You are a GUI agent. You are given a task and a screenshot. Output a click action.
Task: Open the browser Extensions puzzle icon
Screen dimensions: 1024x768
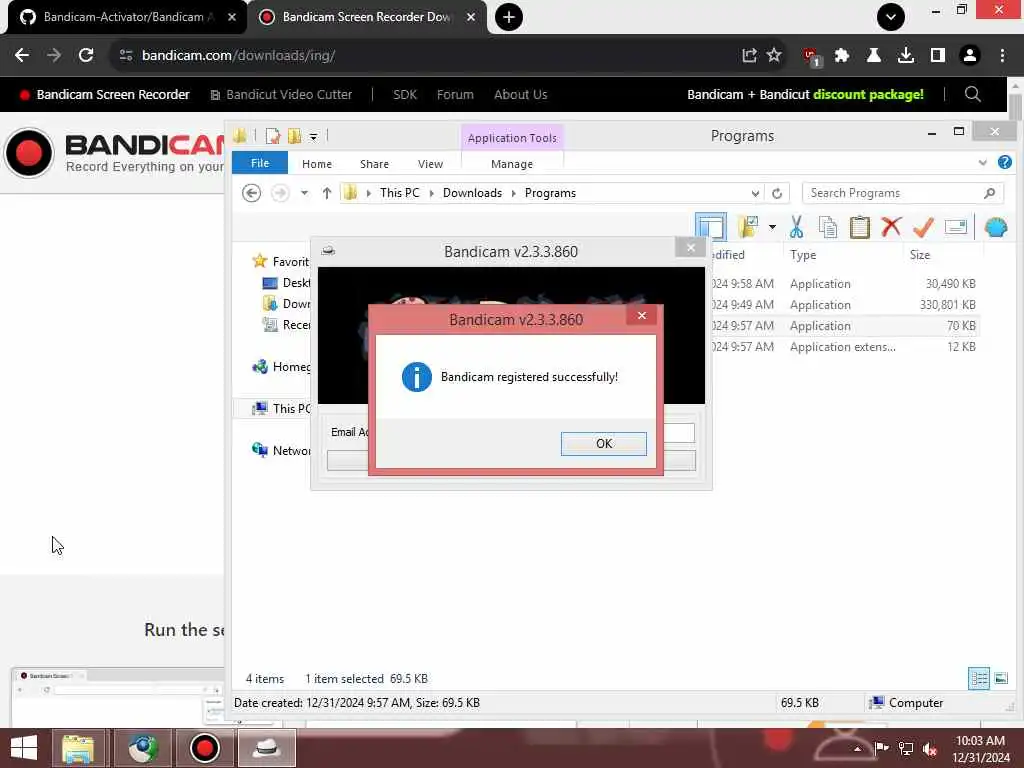point(842,56)
